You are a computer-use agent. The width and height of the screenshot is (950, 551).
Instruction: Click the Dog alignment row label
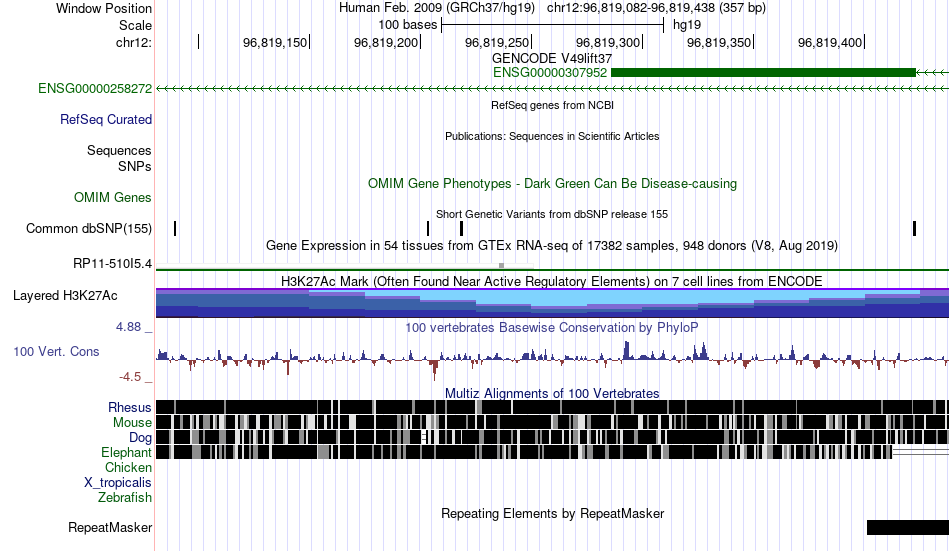click(141, 438)
